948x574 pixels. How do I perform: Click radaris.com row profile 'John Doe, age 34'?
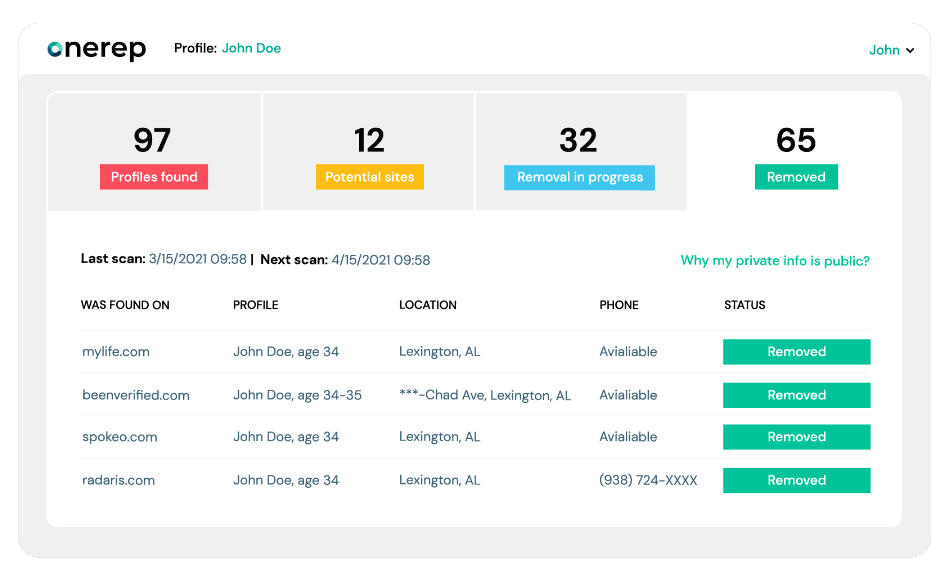click(286, 480)
